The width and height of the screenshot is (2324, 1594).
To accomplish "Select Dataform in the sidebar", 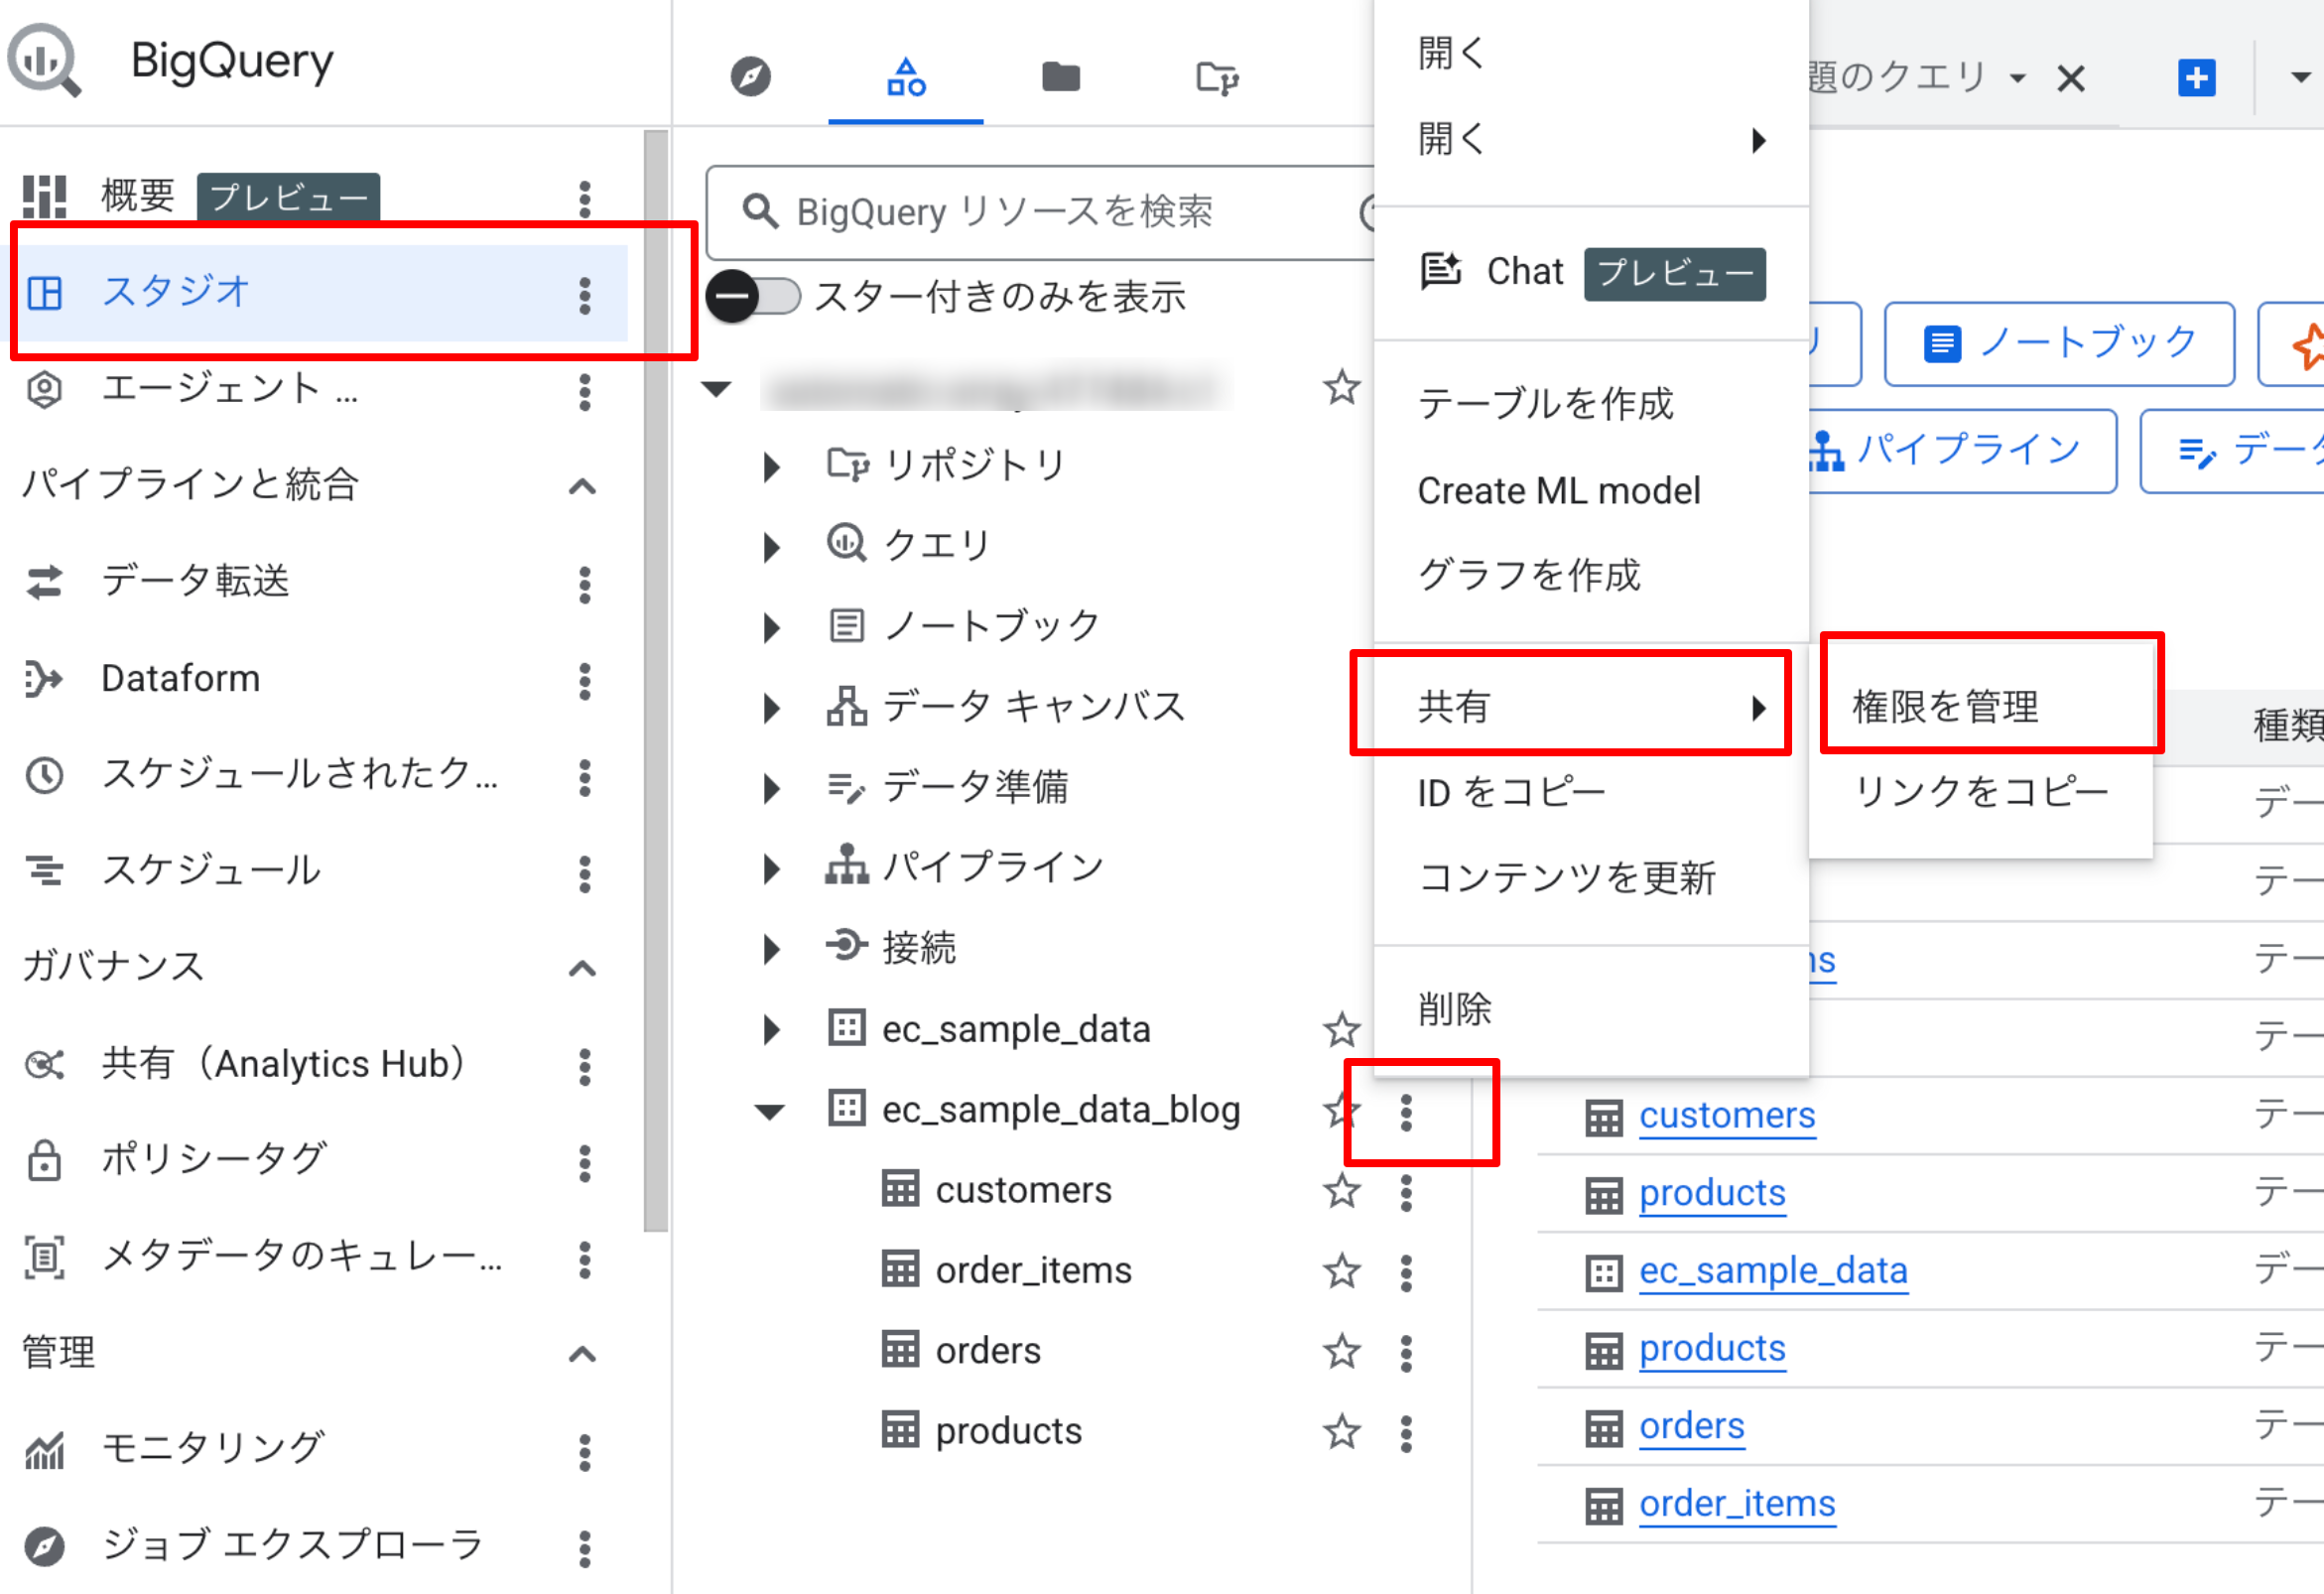I will 180,678.
